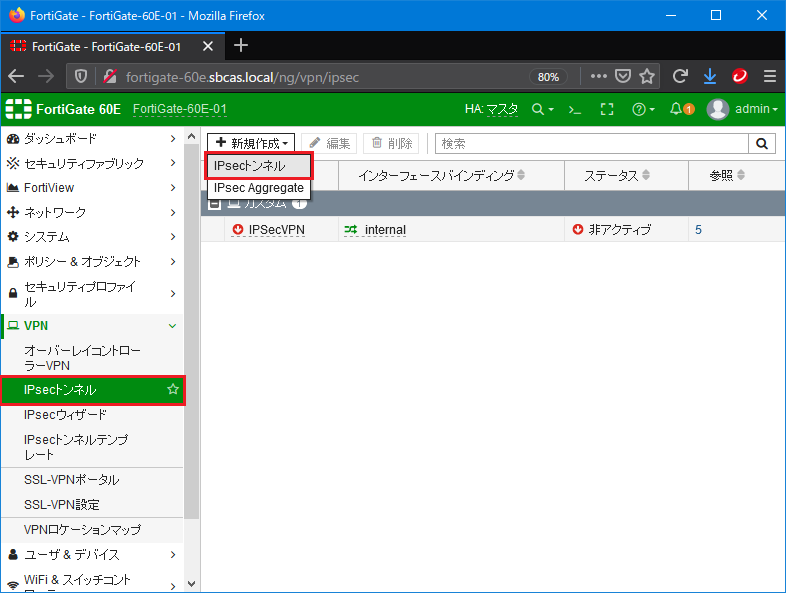Open SSL-VPN設定 page

click(92, 504)
